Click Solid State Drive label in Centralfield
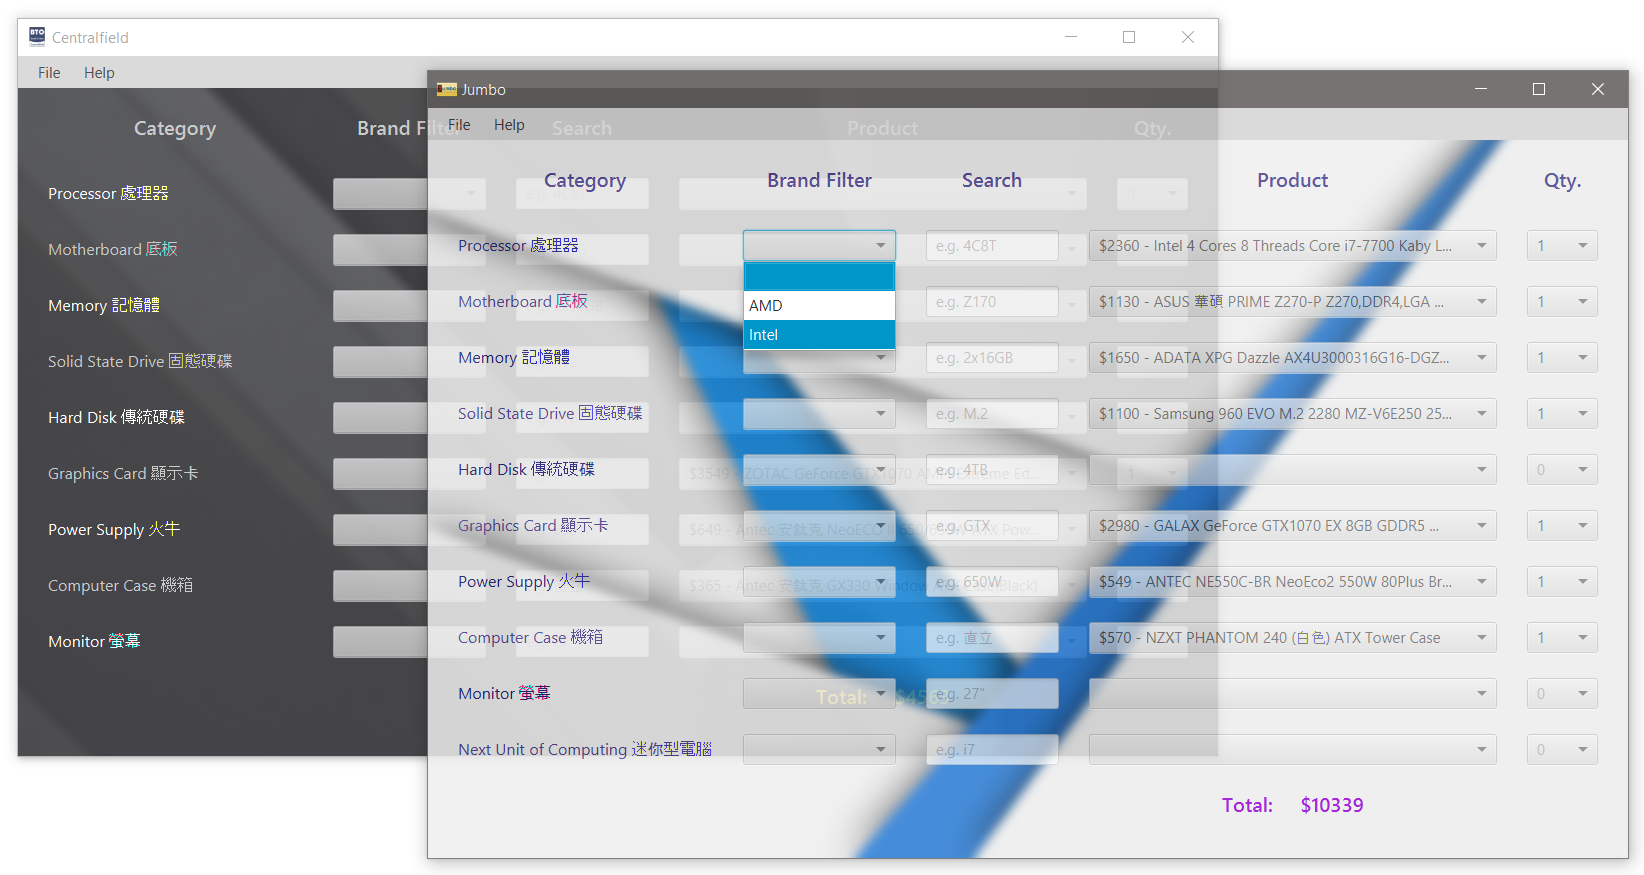1644x875 pixels. click(140, 362)
